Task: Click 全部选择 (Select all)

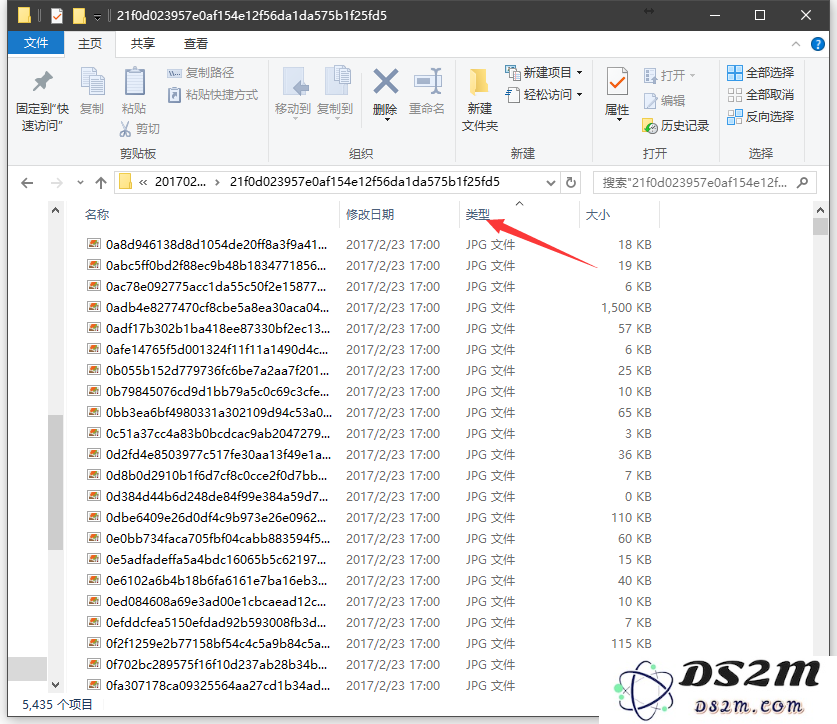Action: coord(760,73)
